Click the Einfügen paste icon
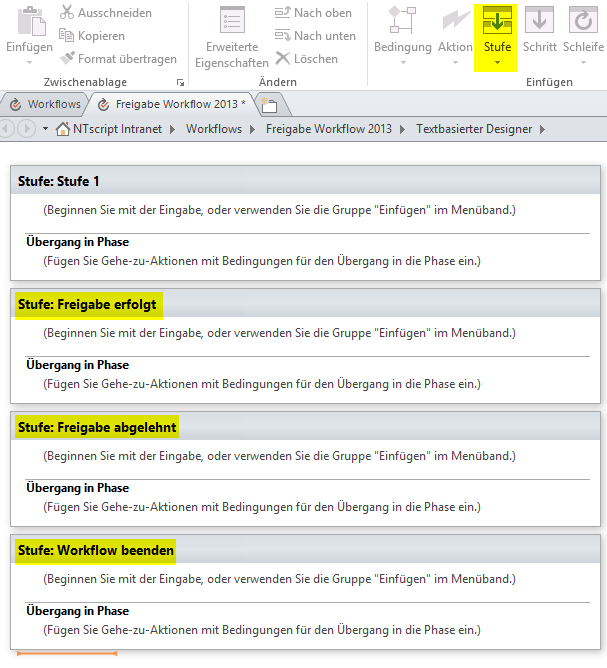Screen dimensions: 607x668 pyautogui.click(x=31, y=21)
